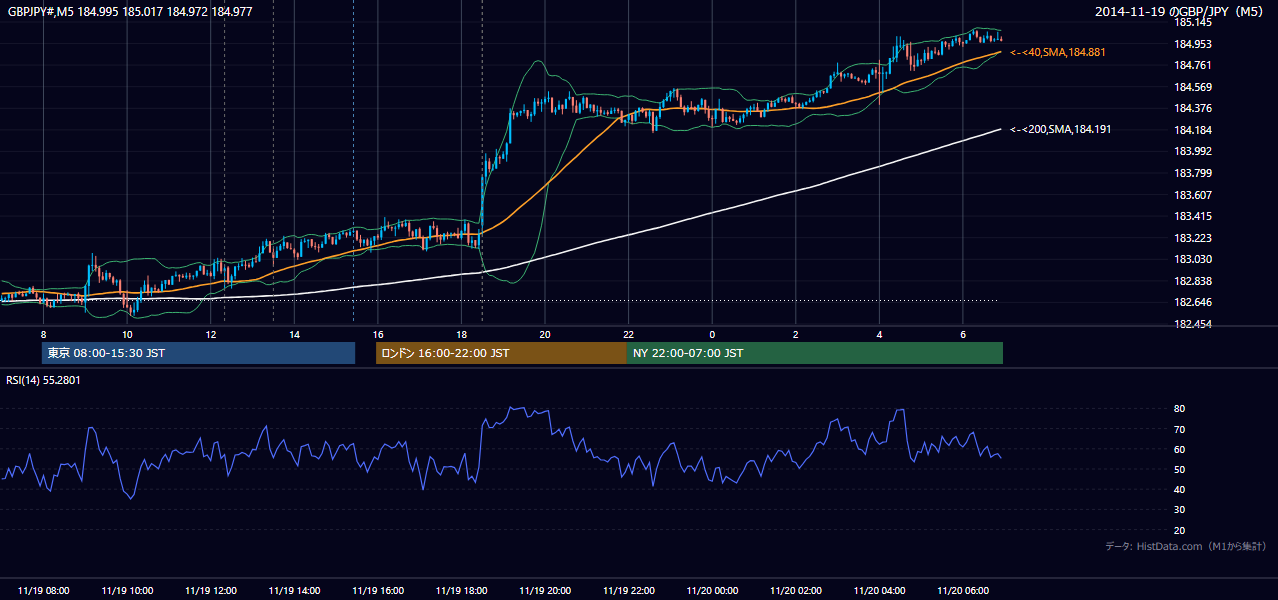Click price axis value 182.454
The image size is (1278, 600).
[1193, 325]
